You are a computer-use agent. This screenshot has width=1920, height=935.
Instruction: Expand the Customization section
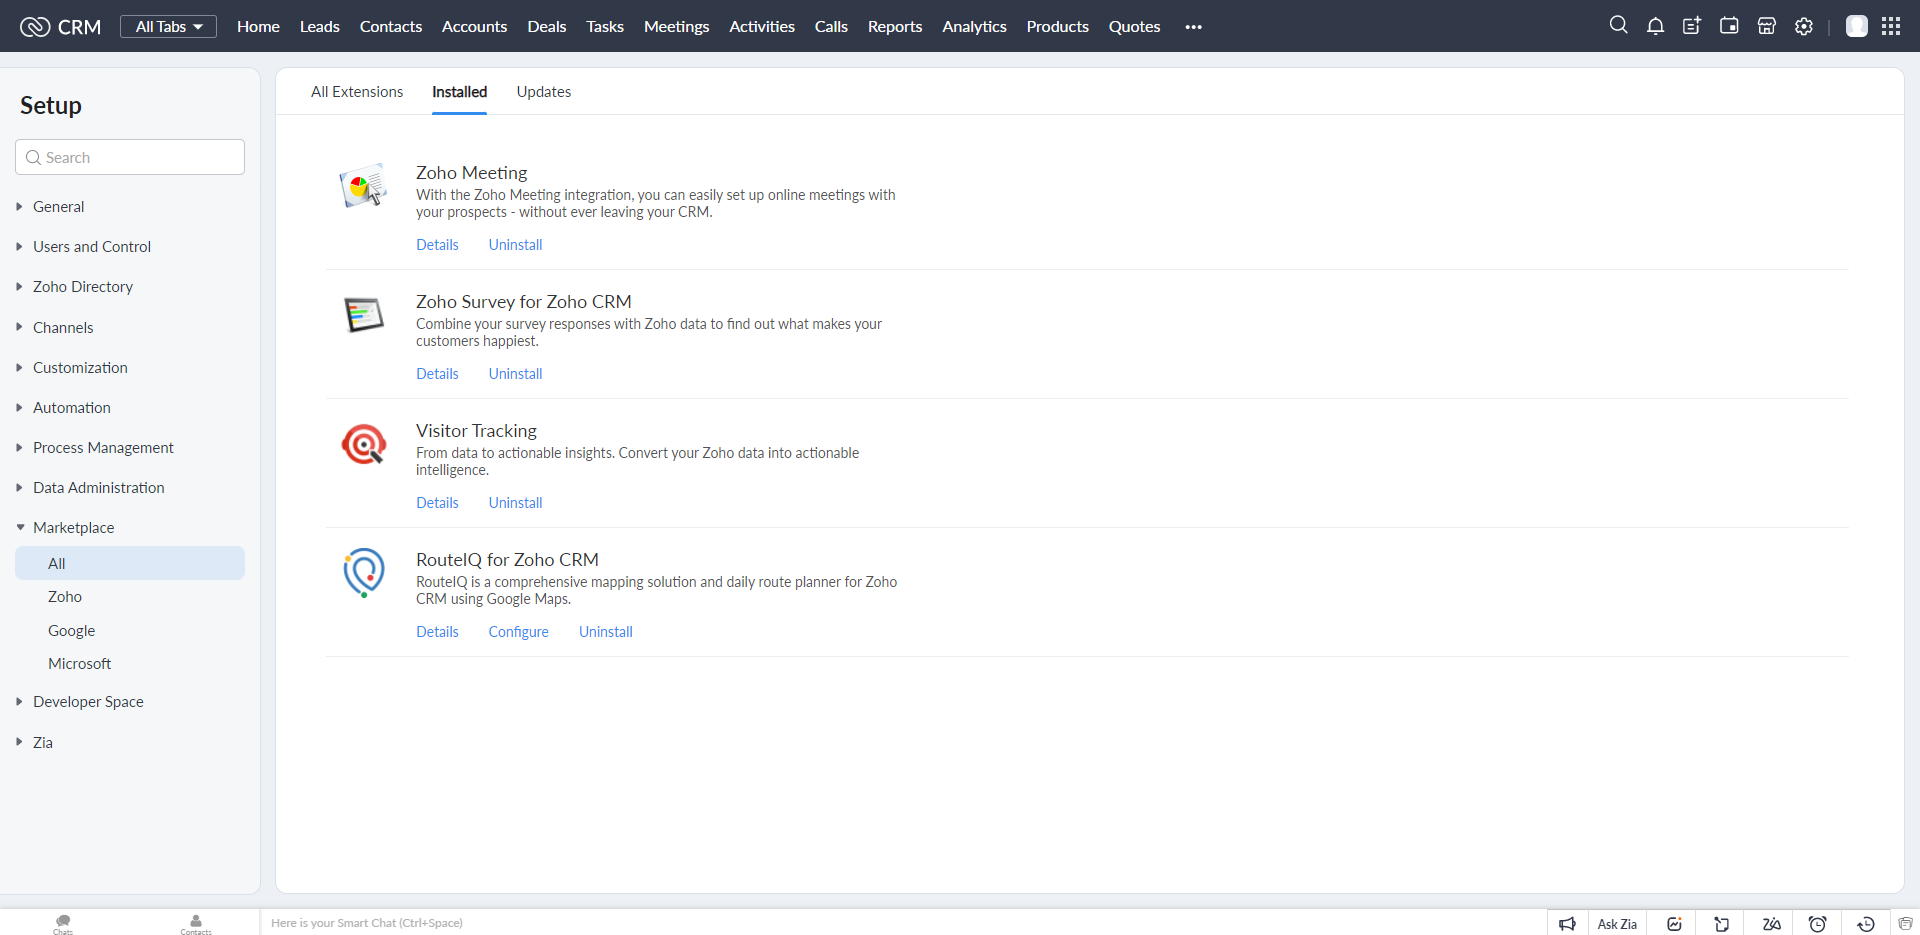80,367
